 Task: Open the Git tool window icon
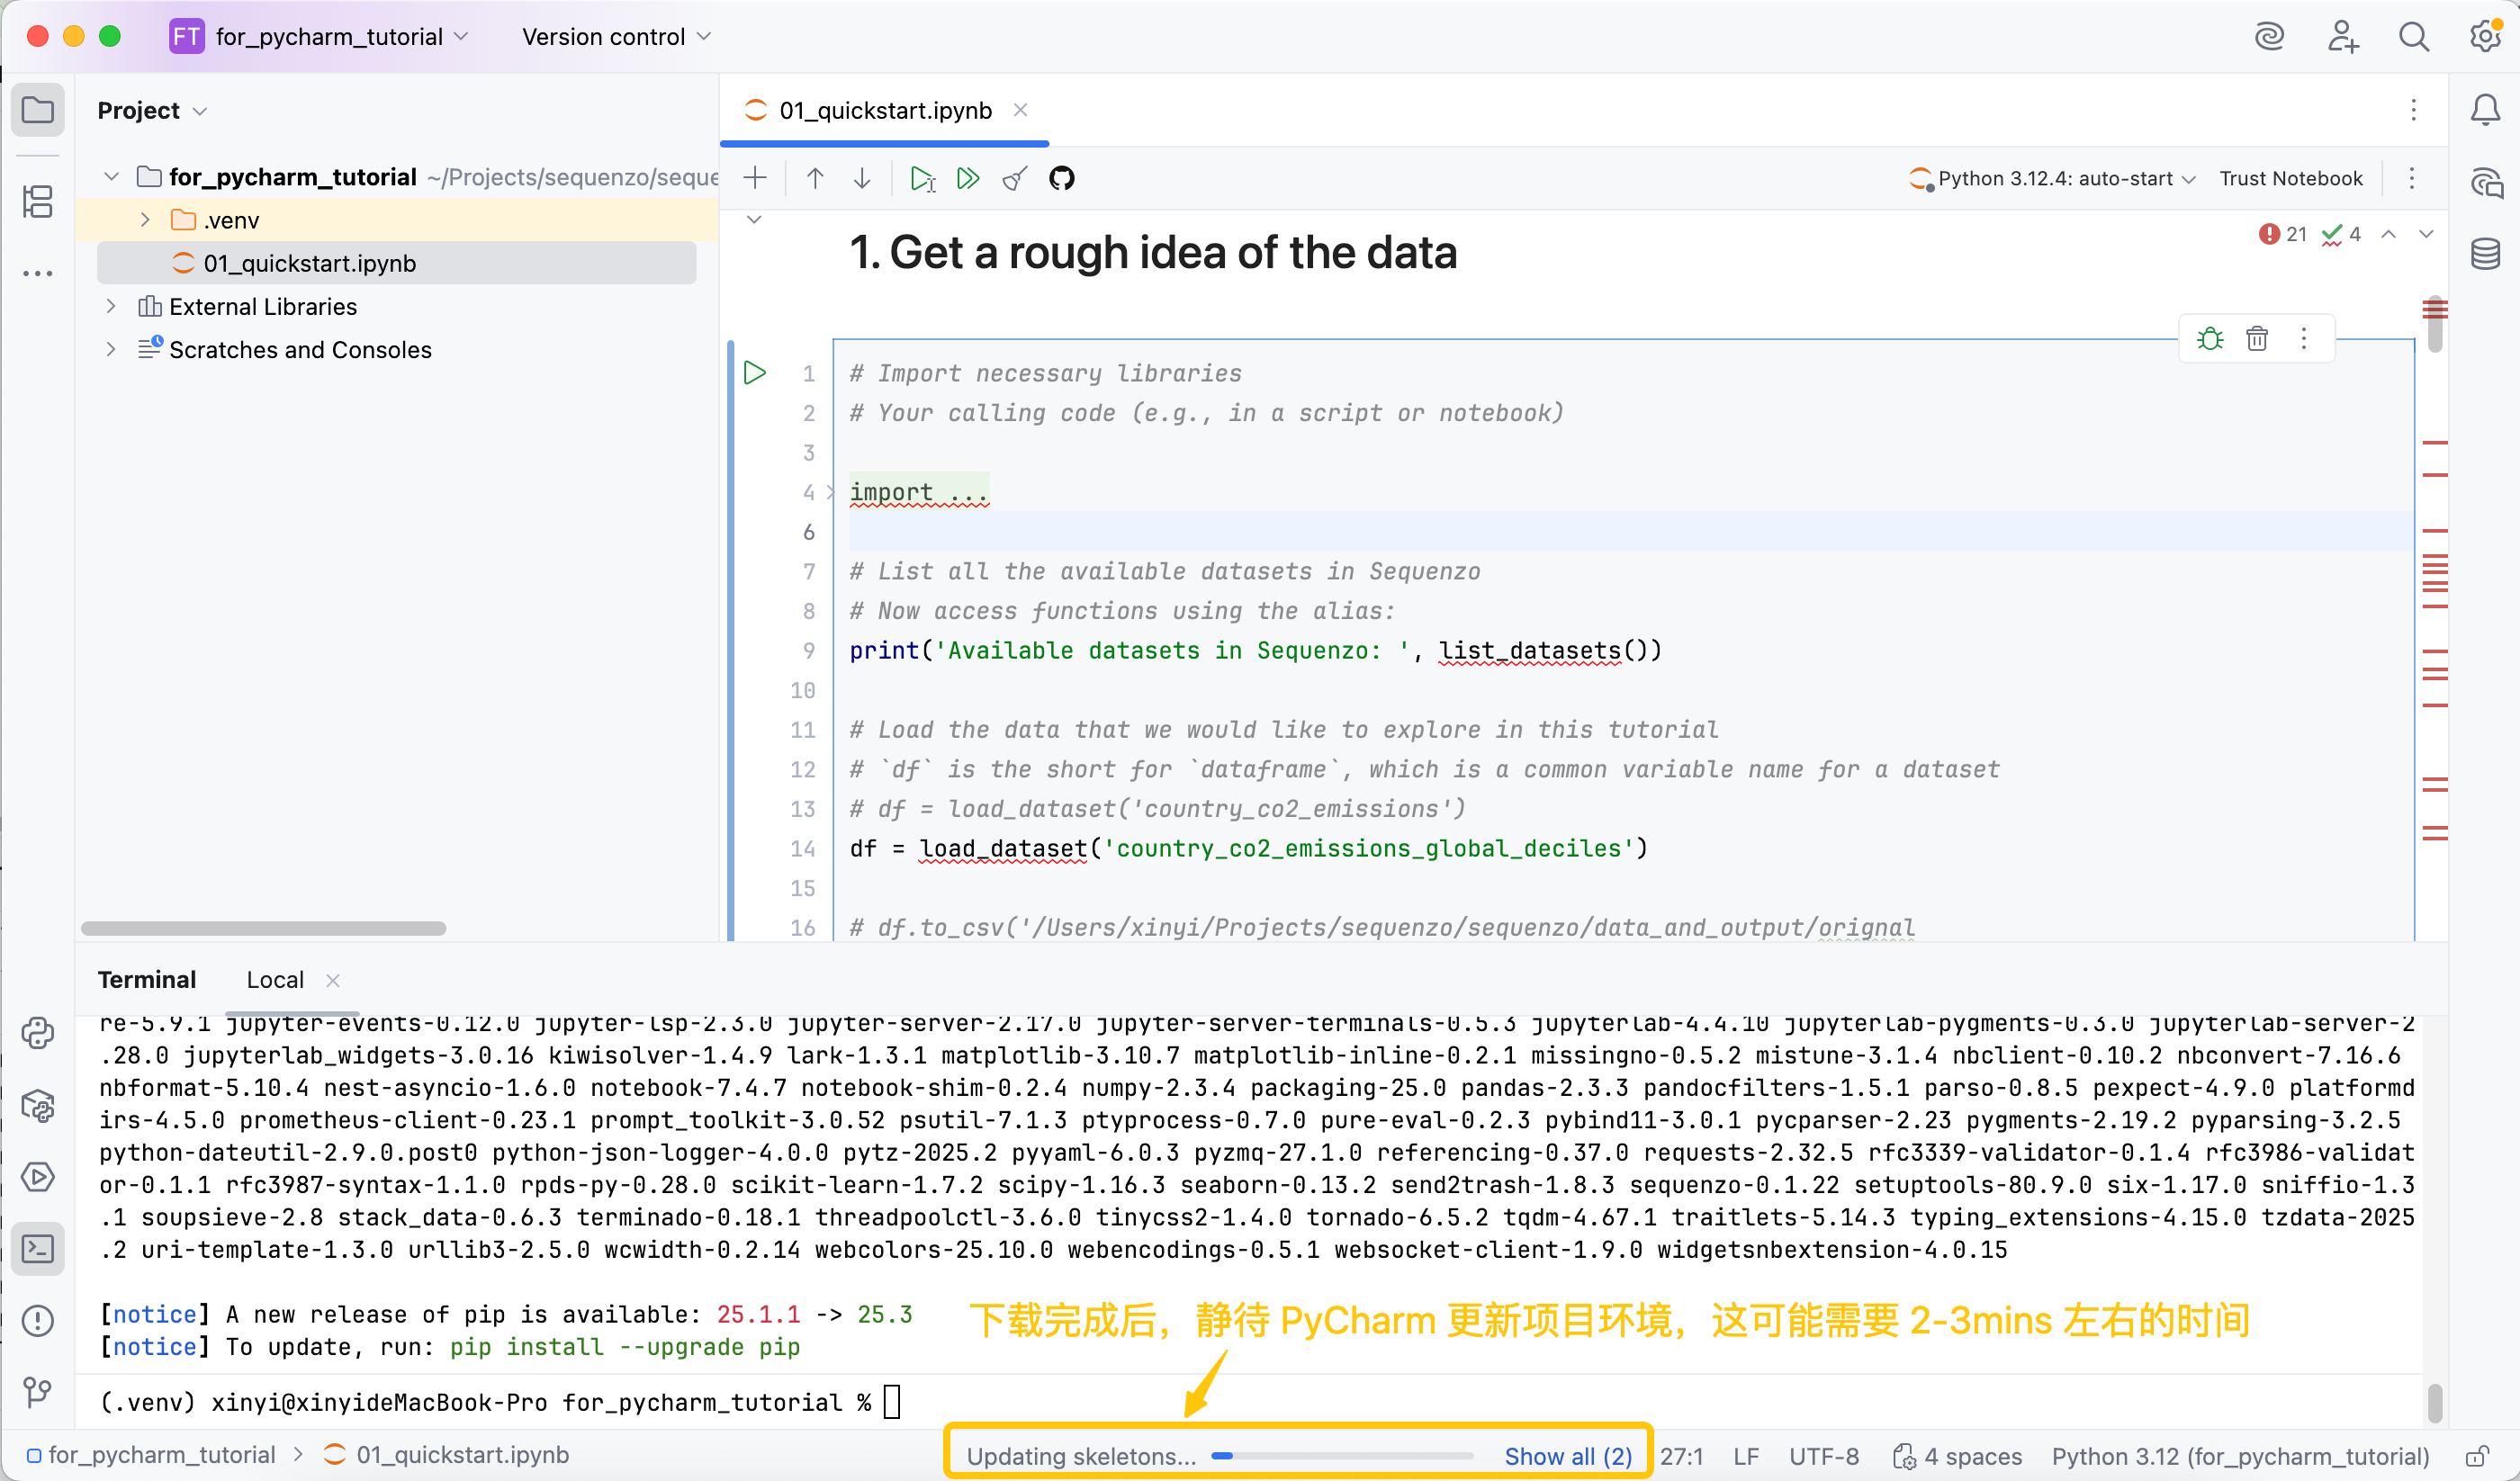tap(38, 1391)
